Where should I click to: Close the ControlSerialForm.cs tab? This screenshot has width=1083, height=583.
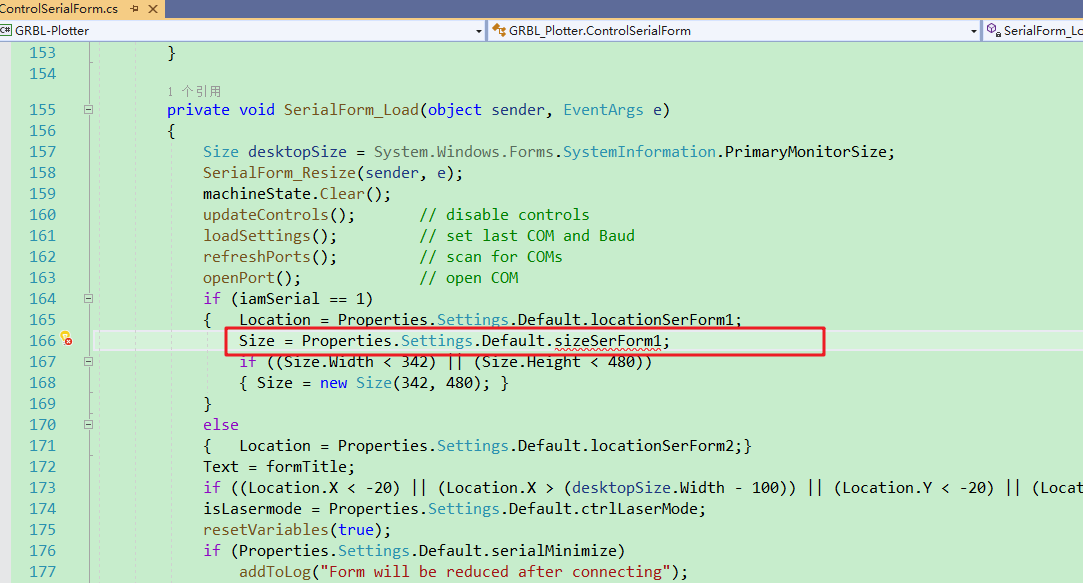coord(153,8)
